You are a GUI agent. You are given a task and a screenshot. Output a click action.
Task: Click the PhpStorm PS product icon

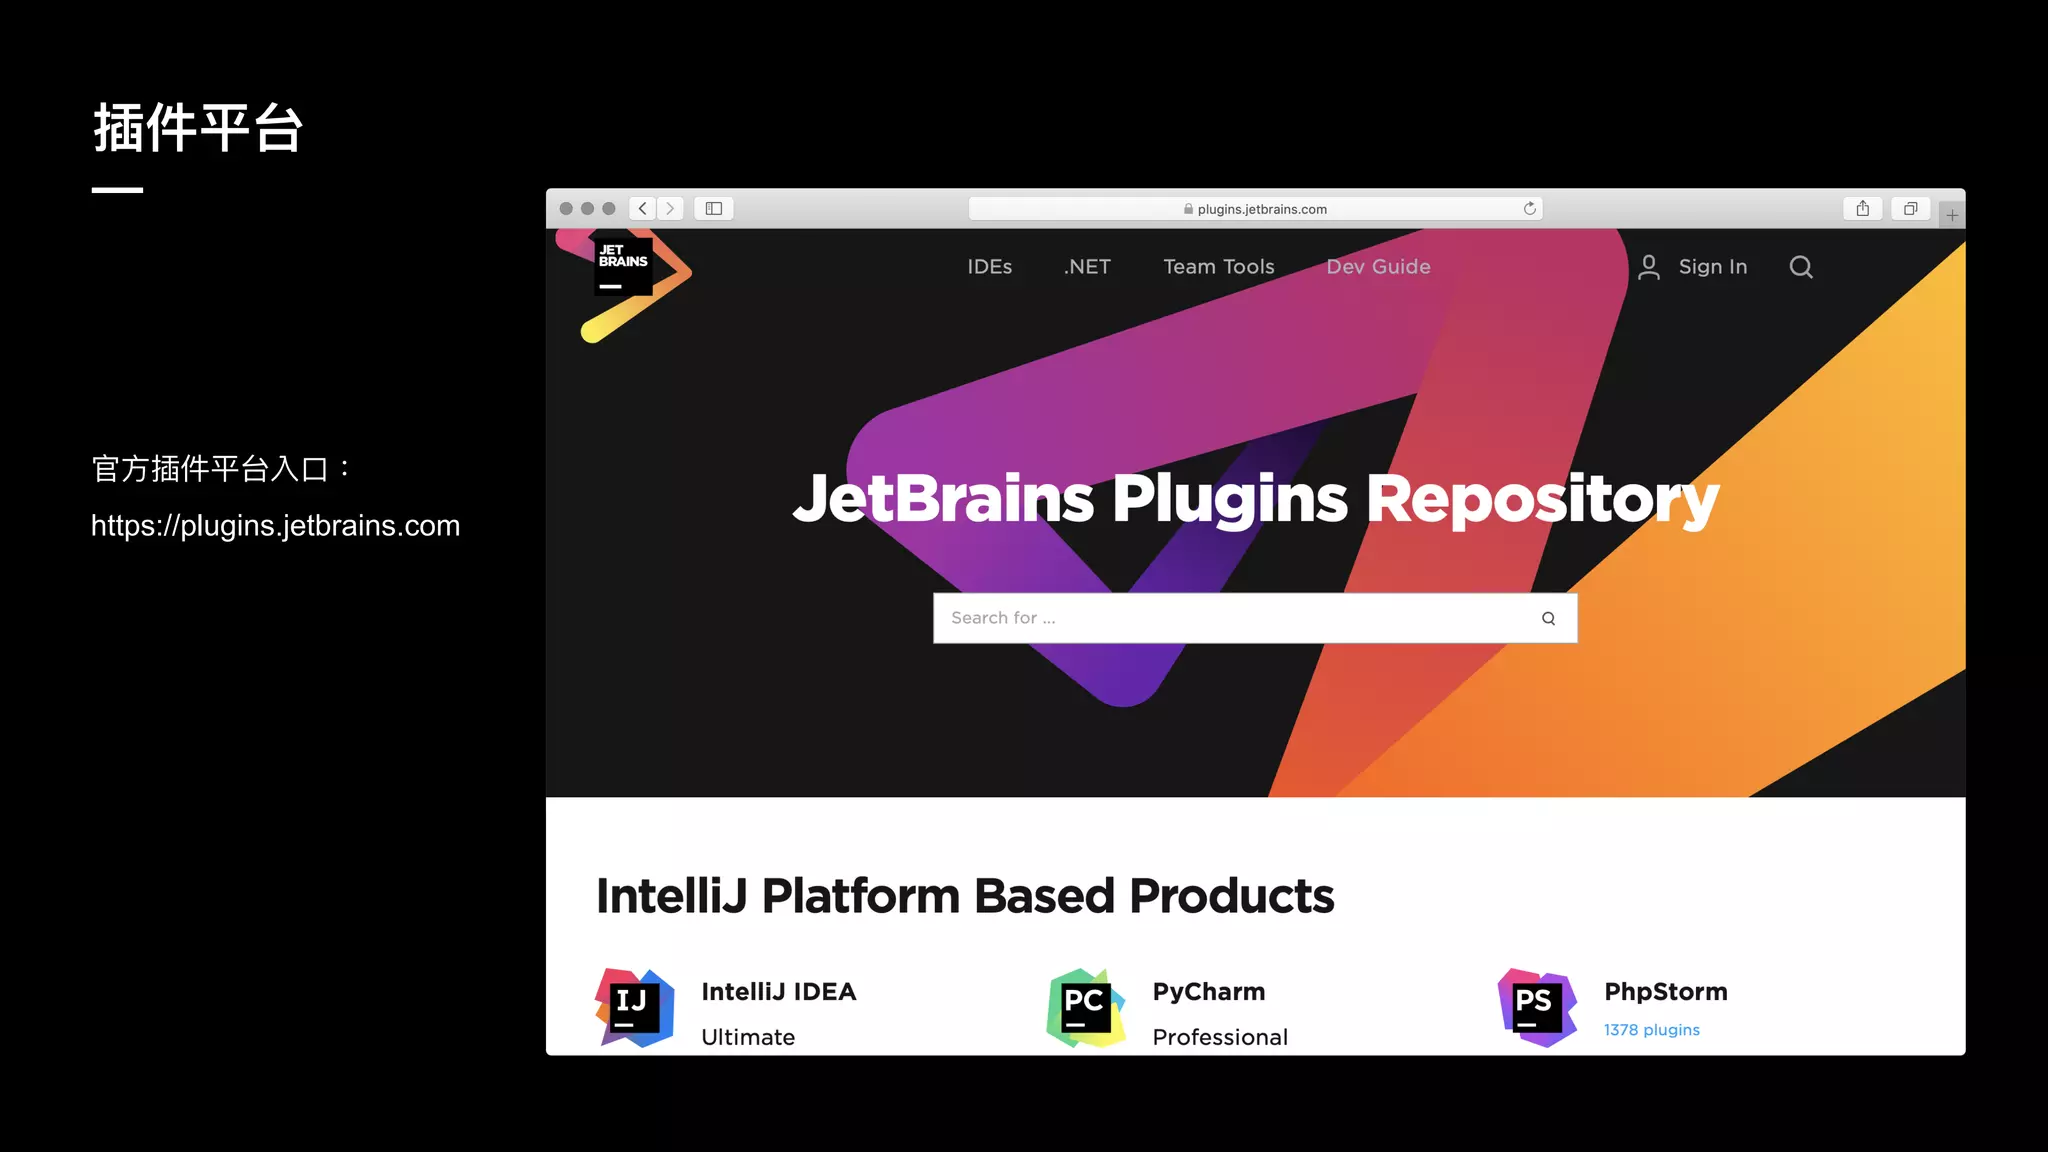tap(1537, 1008)
